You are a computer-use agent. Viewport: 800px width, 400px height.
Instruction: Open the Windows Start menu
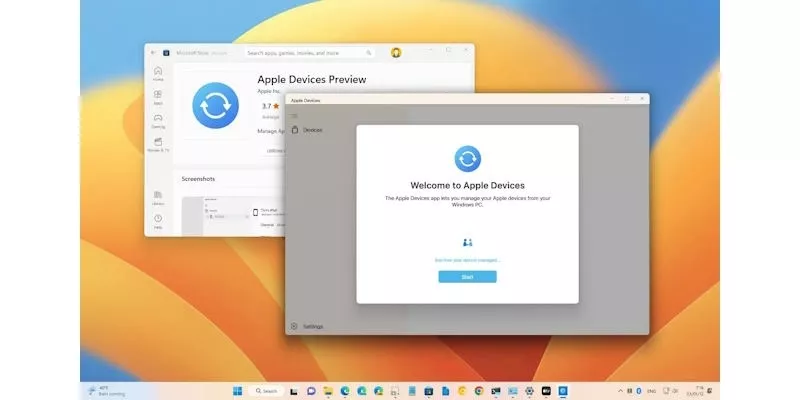(x=238, y=391)
